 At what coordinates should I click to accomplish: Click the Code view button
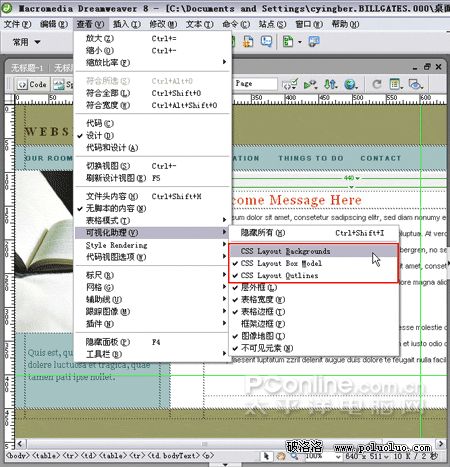pos(32,84)
